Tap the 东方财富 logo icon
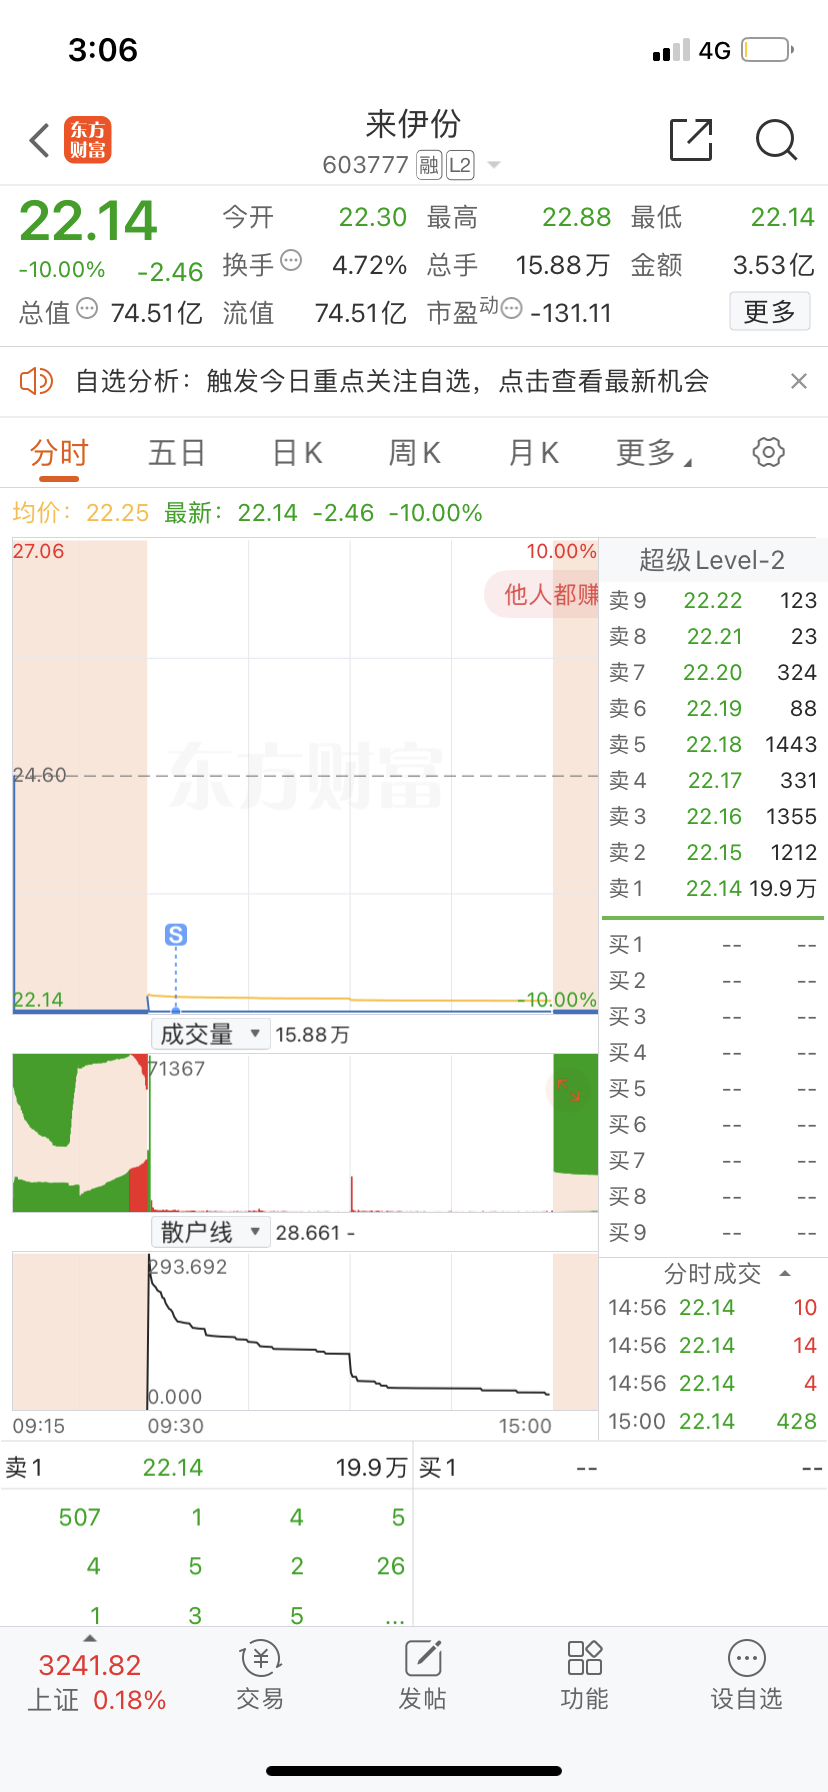The height and width of the screenshot is (1792, 828). pos(88,140)
